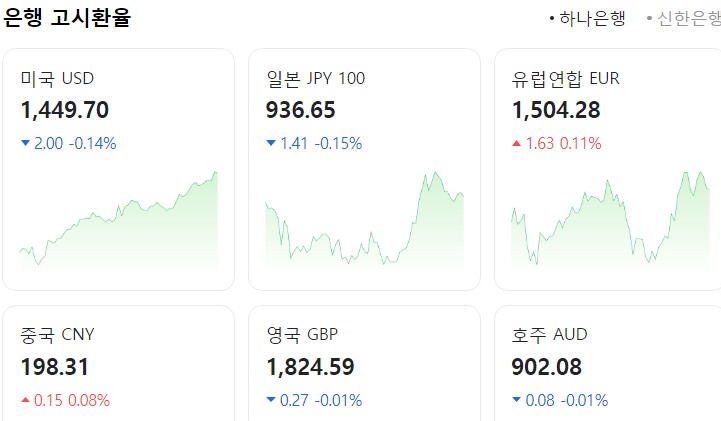Image resolution: width=721 pixels, height=421 pixels.
Task: Open the 호주 AUD currency title
Action: [549, 334]
